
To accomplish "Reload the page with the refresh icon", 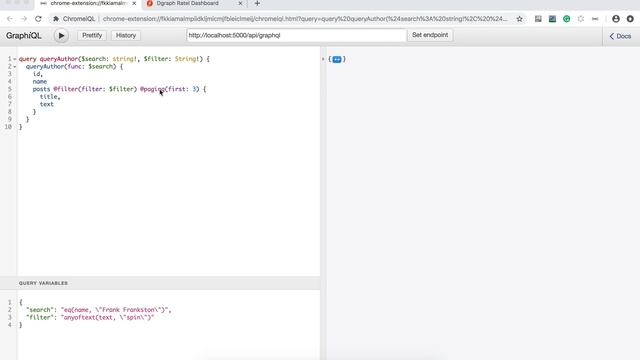I will coord(38,19).
